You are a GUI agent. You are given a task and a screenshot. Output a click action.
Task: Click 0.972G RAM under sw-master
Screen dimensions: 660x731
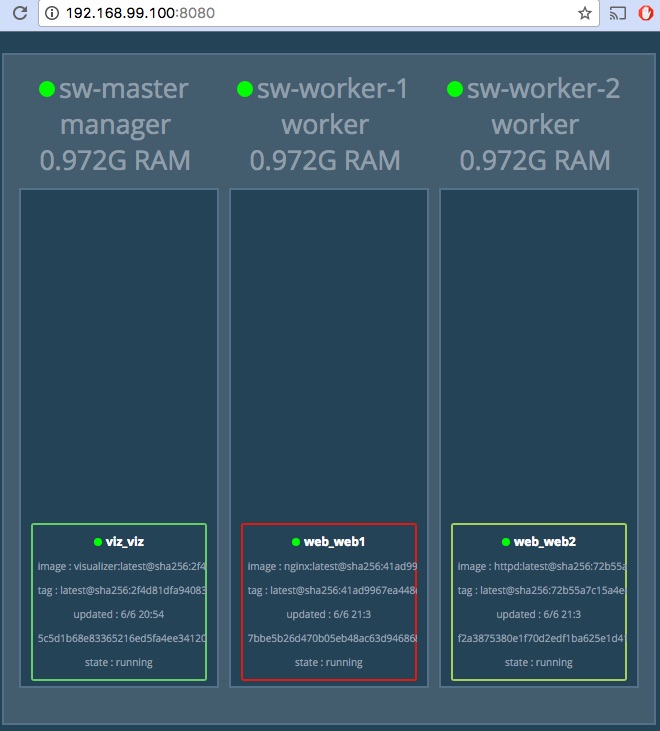(115, 160)
